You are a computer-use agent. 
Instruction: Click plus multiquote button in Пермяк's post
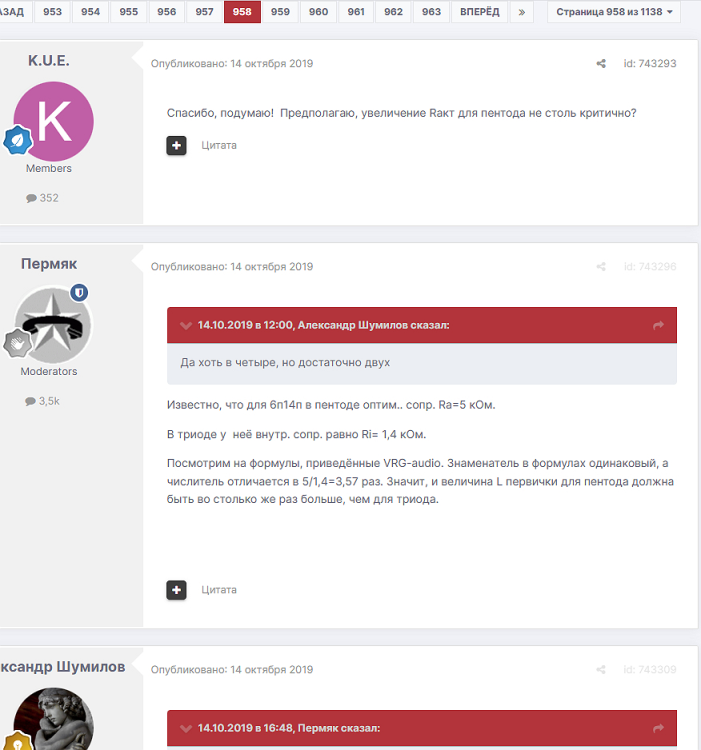click(176, 590)
